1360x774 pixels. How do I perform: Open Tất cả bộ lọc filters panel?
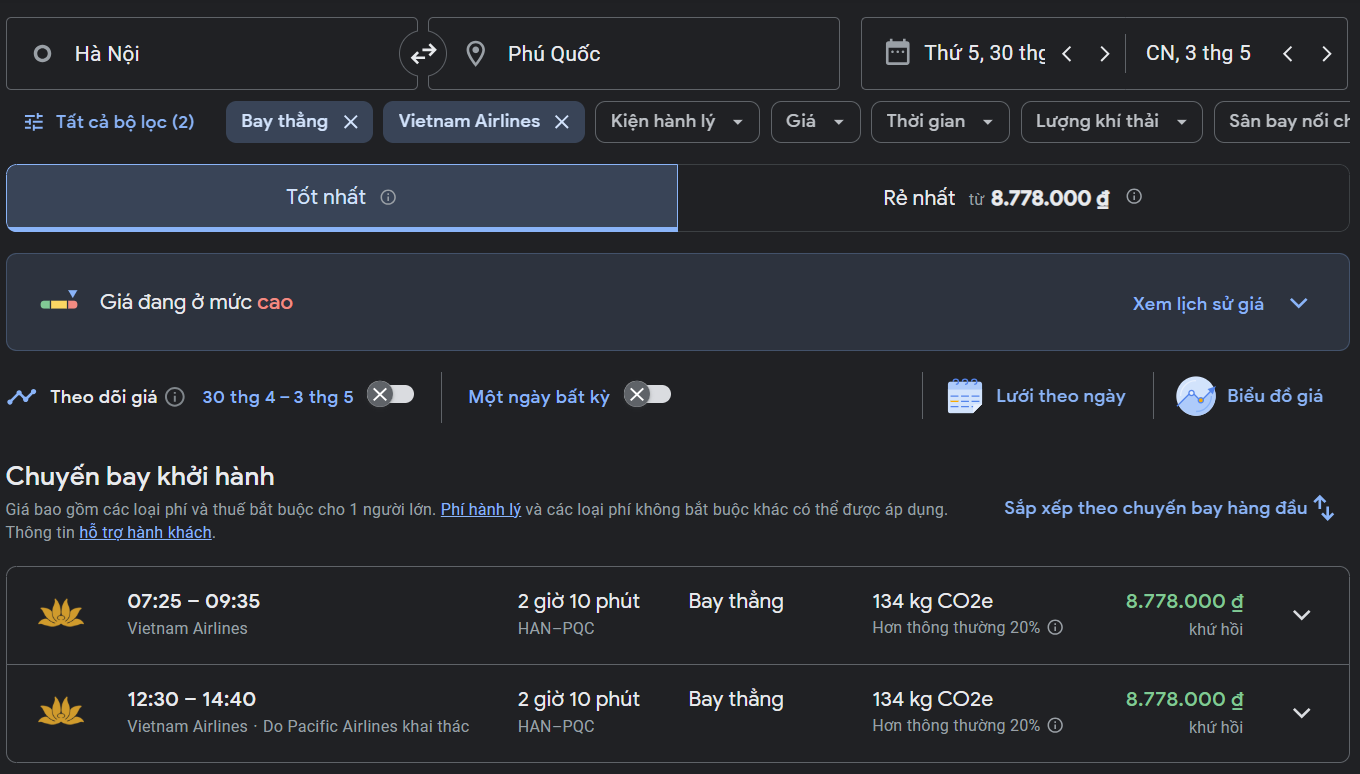click(110, 122)
